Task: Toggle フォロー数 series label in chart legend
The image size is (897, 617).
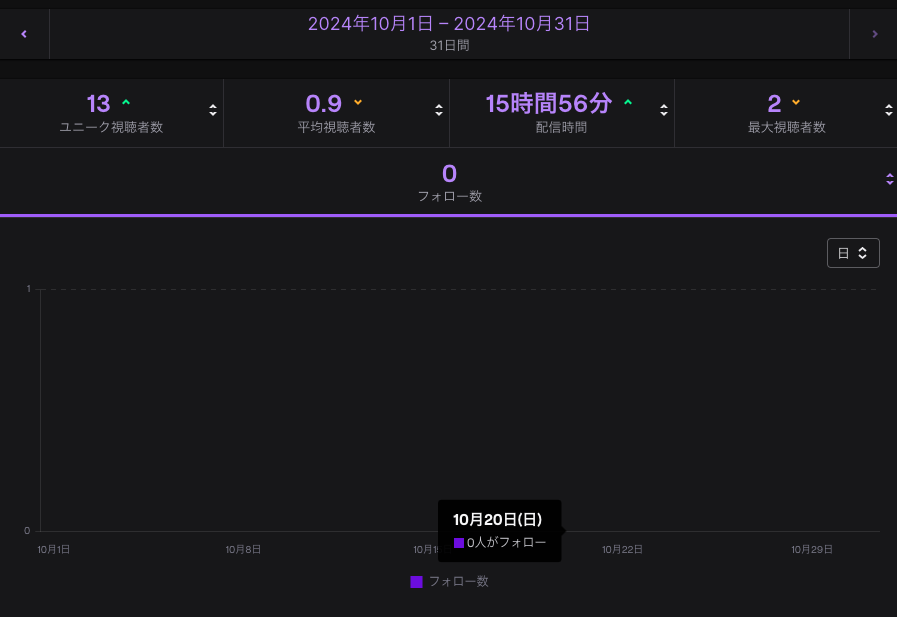Action: pos(458,581)
